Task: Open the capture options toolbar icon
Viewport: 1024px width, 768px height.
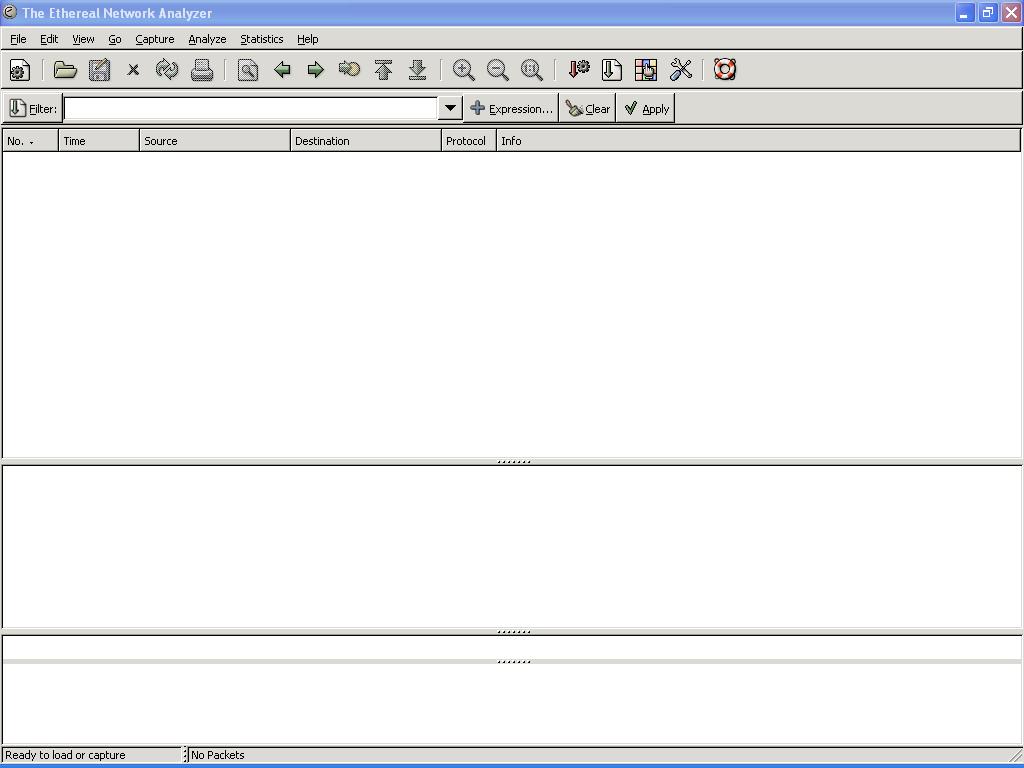Action: (x=19, y=70)
